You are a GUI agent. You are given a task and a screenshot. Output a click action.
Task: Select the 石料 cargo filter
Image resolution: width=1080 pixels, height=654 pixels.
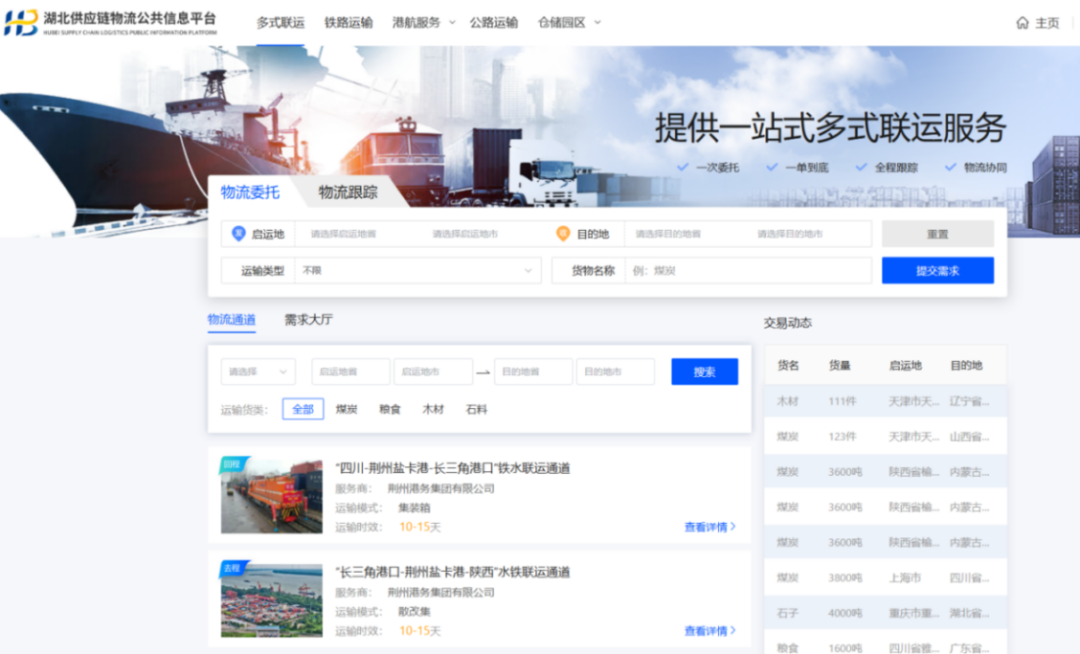pos(477,409)
